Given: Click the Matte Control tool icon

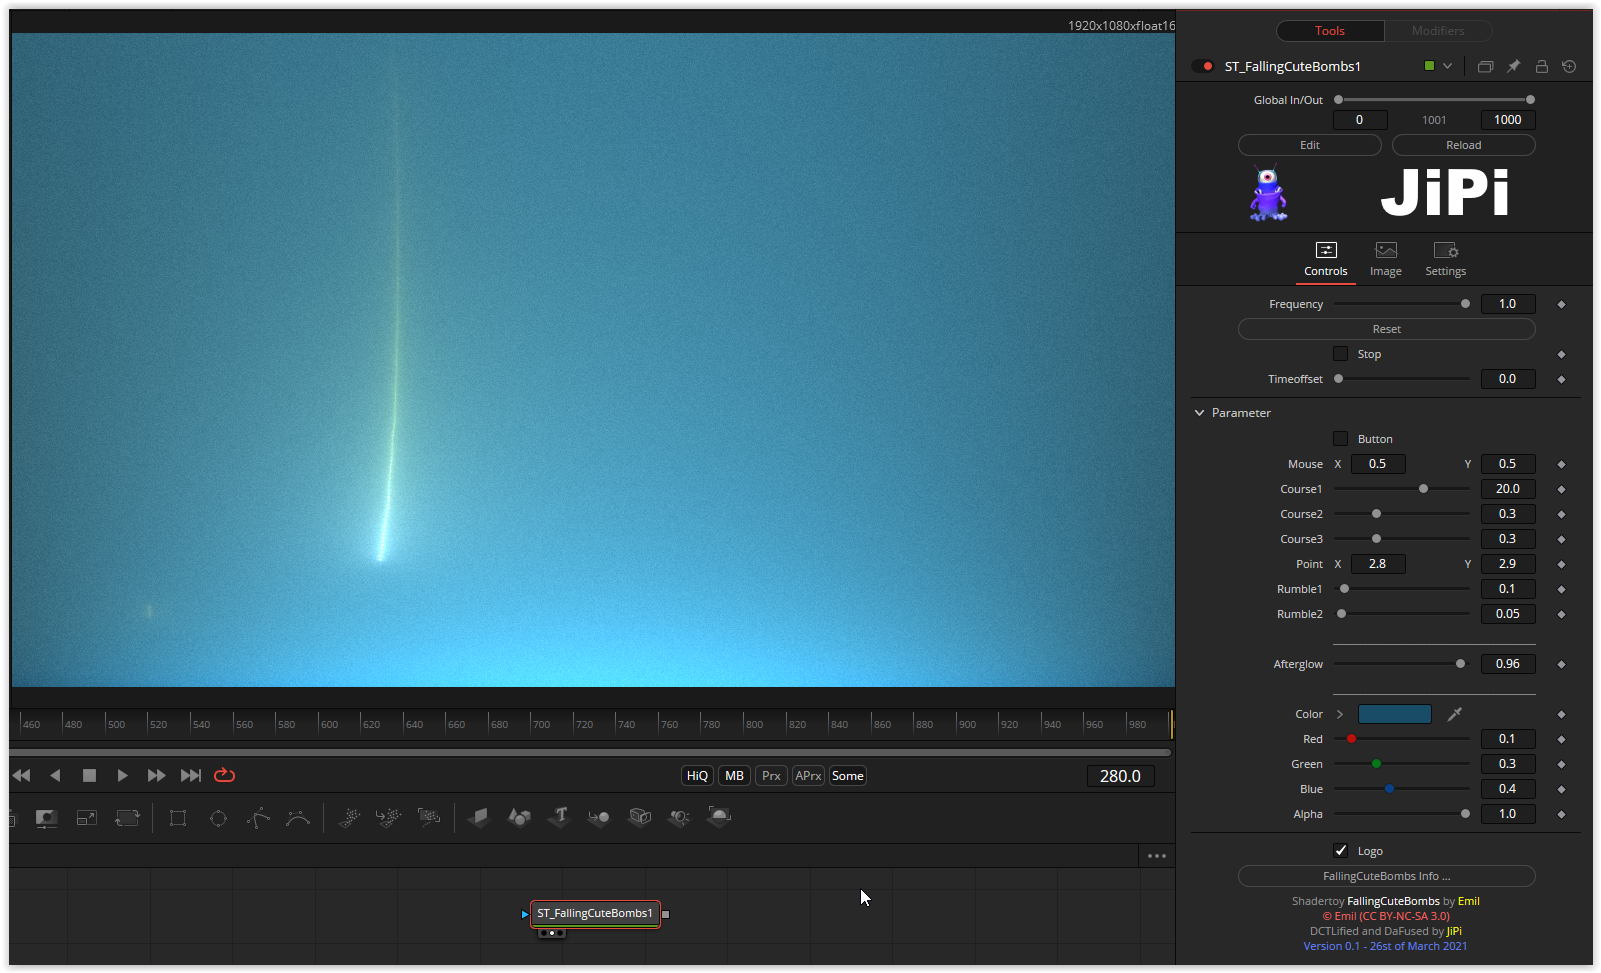Looking at the screenshot, I should tap(46, 818).
